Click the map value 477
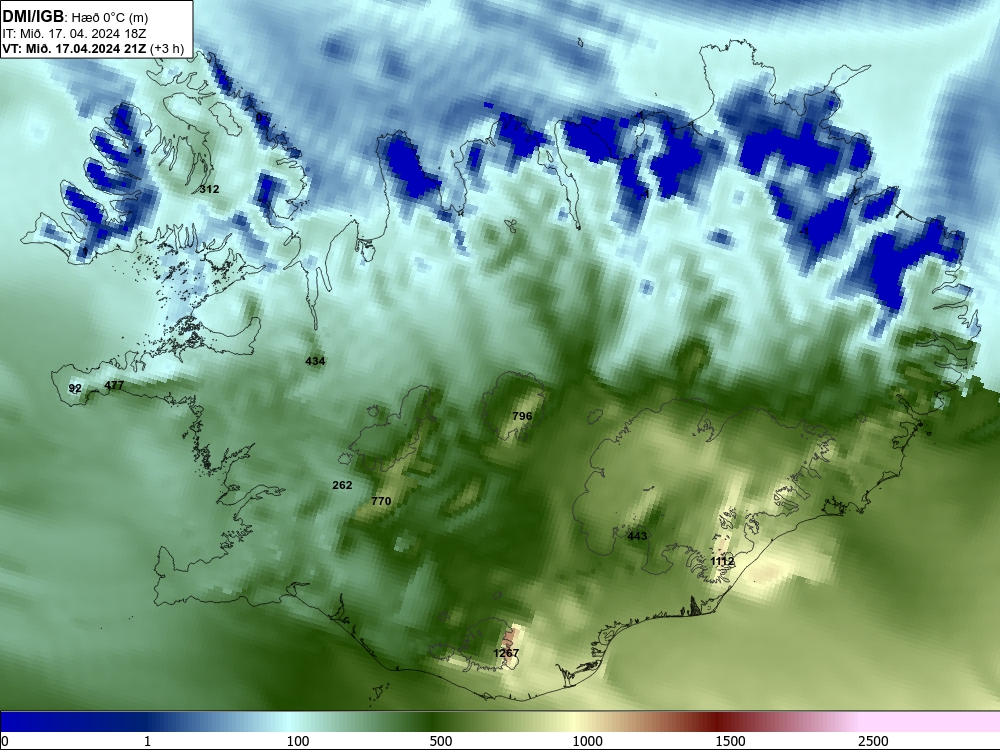 point(114,385)
